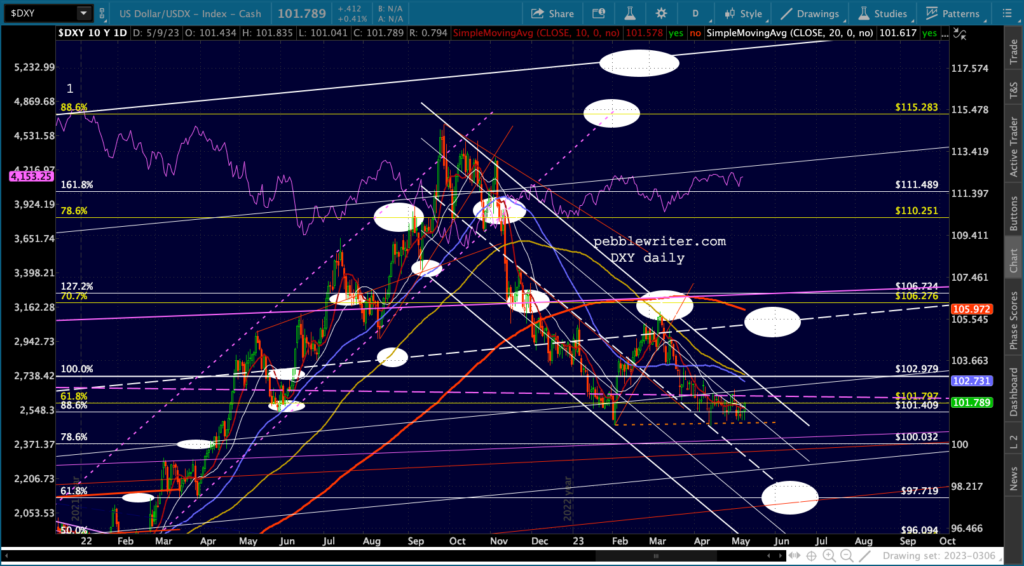This screenshot has width=1024, height=566.
Task: Click the zoom out magnifier icon
Action: click(846, 556)
